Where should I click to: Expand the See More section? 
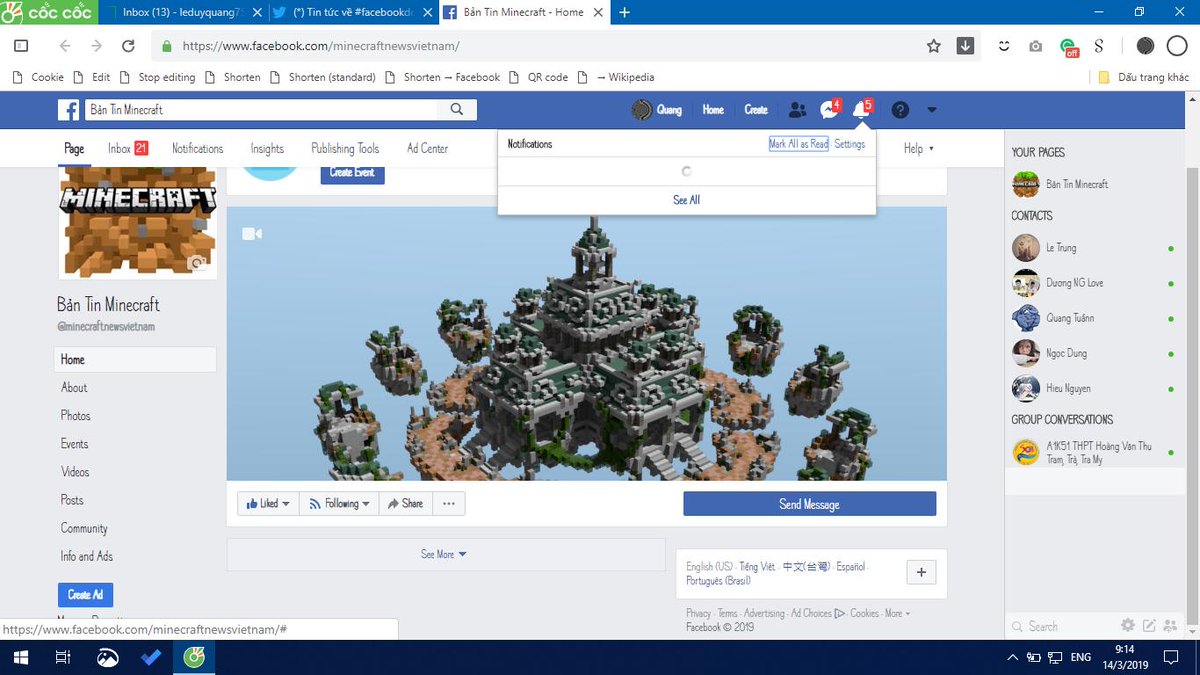click(444, 554)
